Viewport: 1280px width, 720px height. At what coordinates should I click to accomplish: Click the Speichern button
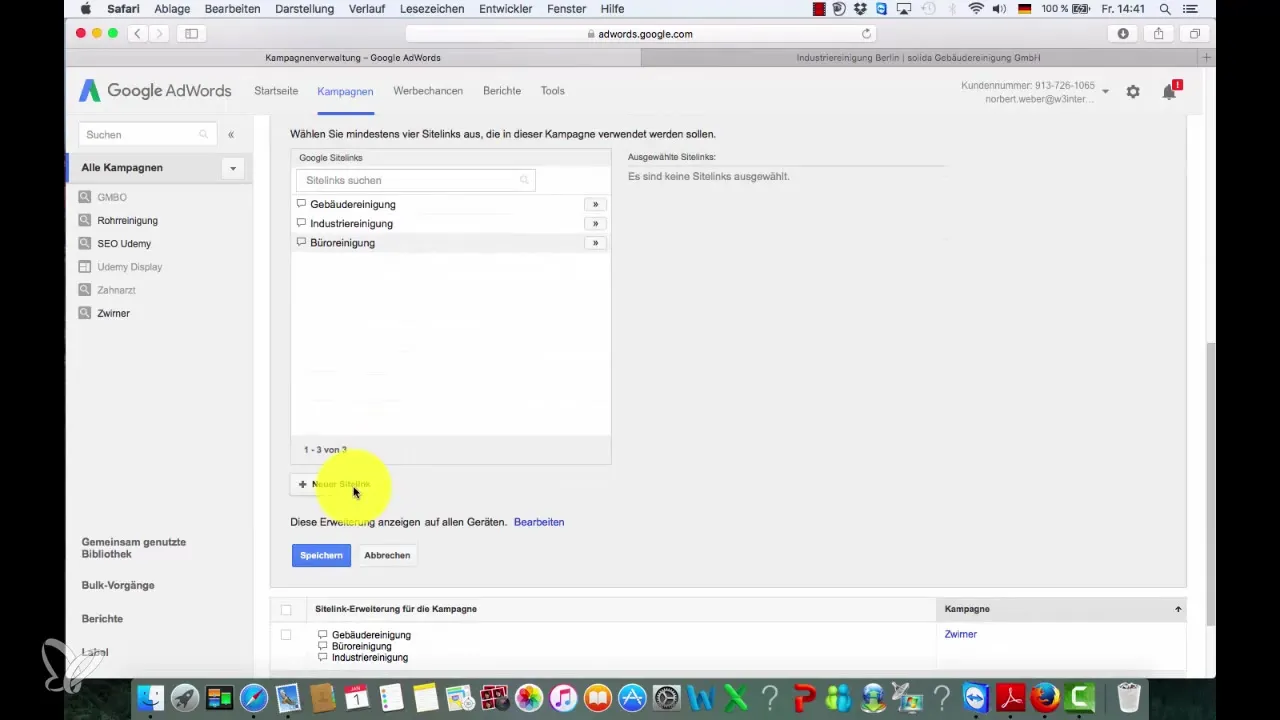(x=321, y=555)
